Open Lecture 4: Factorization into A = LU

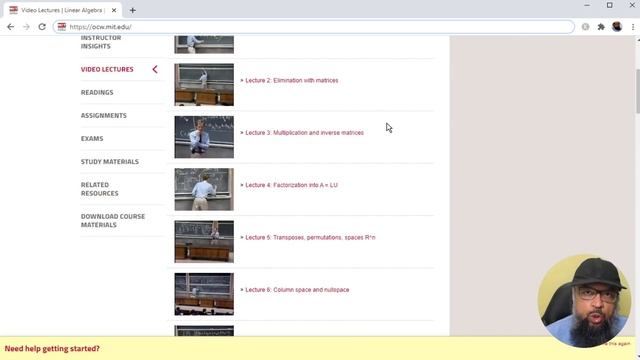point(291,185)
